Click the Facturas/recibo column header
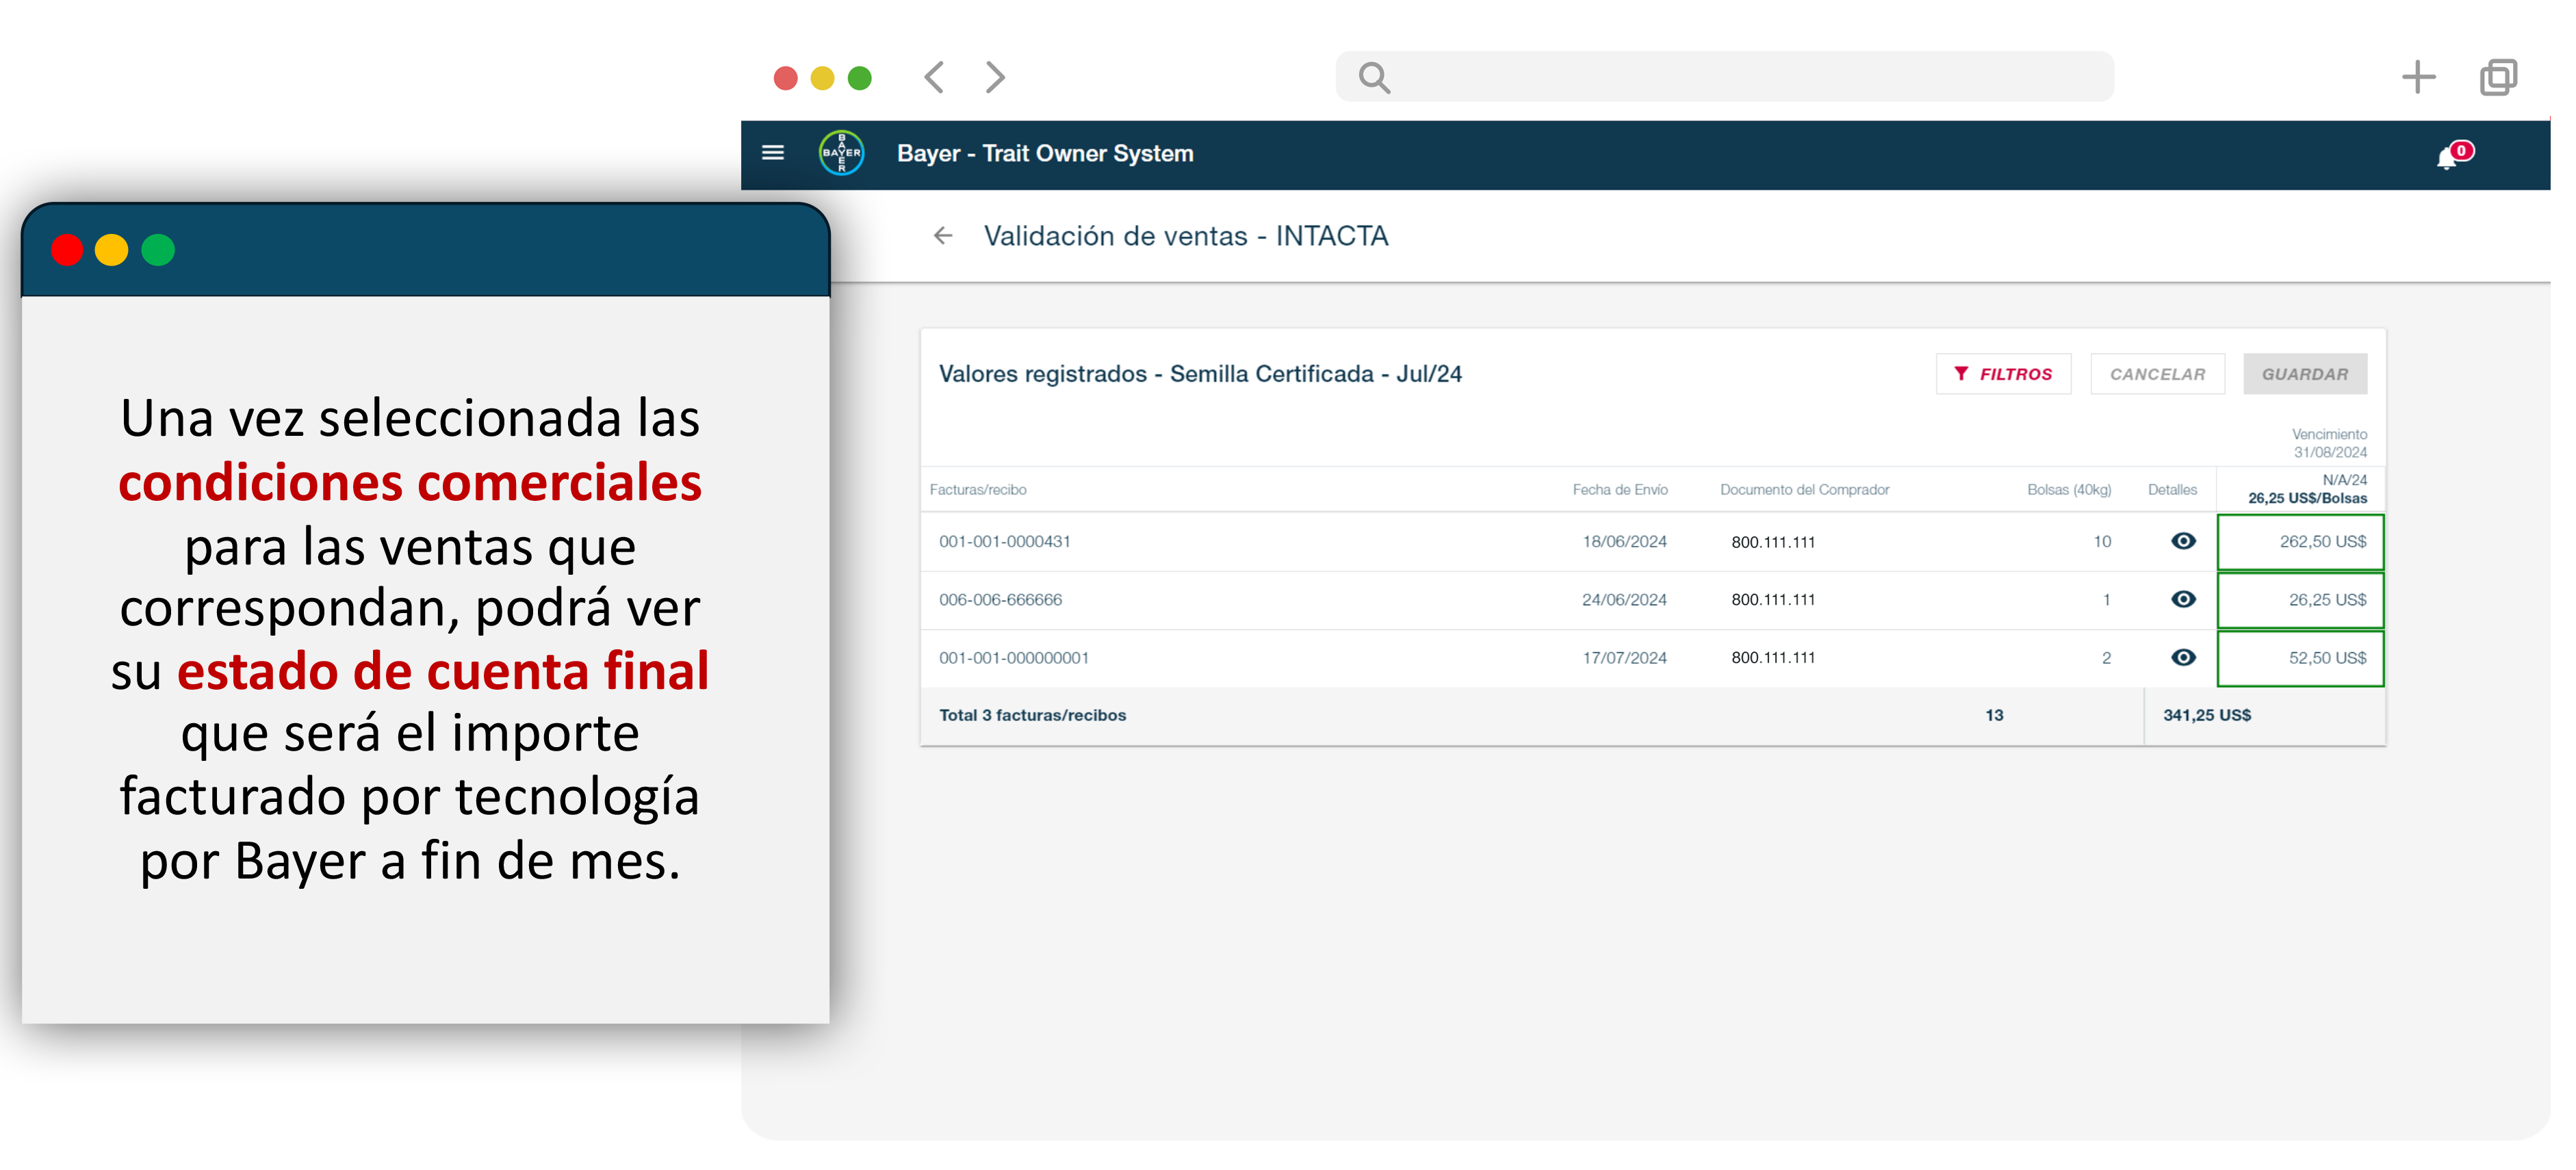 point(977,490)
